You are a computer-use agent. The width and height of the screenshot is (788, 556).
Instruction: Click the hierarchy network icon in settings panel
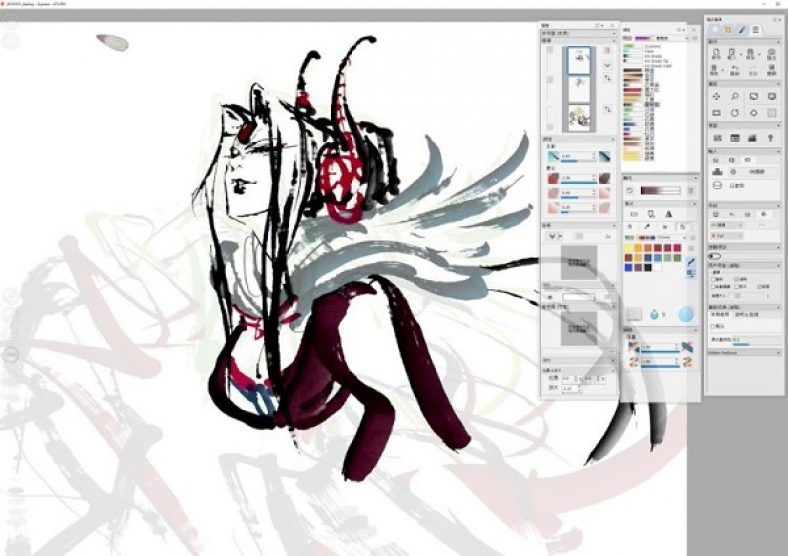point(717,172)
